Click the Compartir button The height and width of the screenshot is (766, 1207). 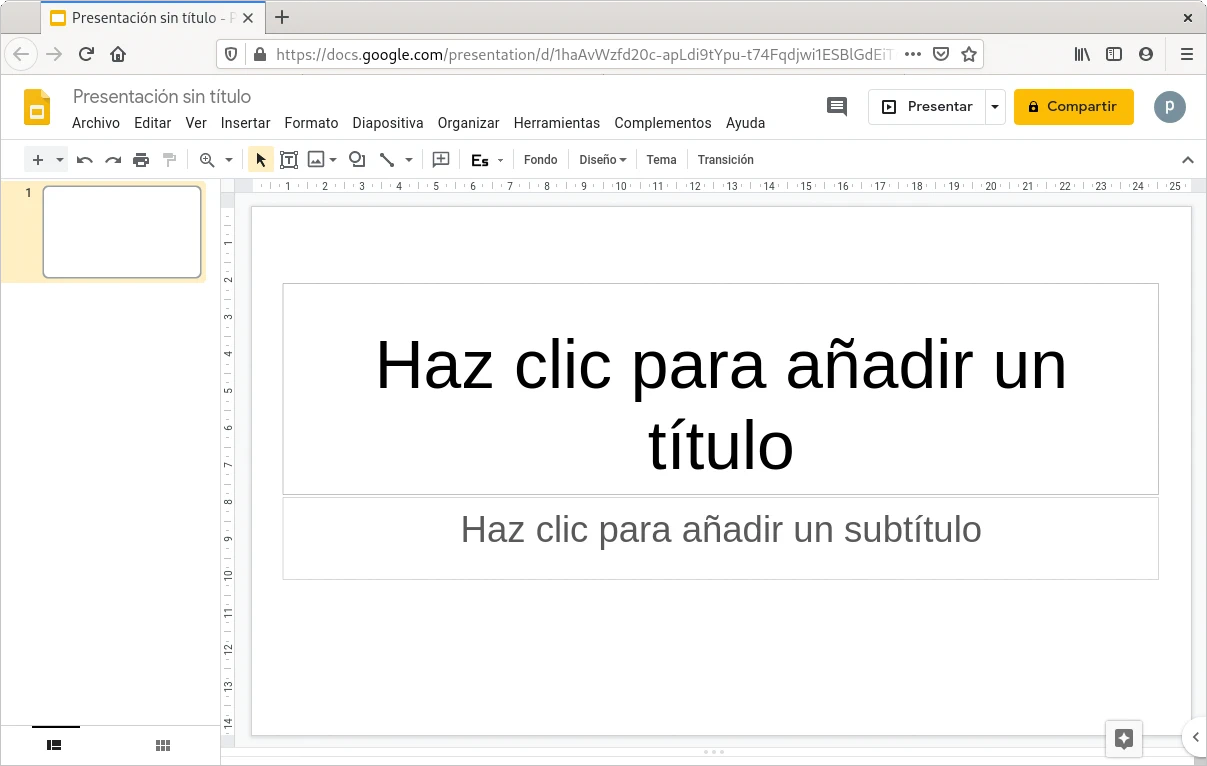pyautogui.click(x=1073, y=107)
